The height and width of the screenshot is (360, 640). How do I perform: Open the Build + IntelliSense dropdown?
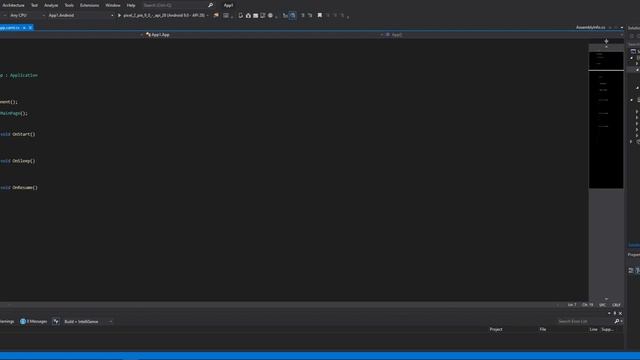88,322
